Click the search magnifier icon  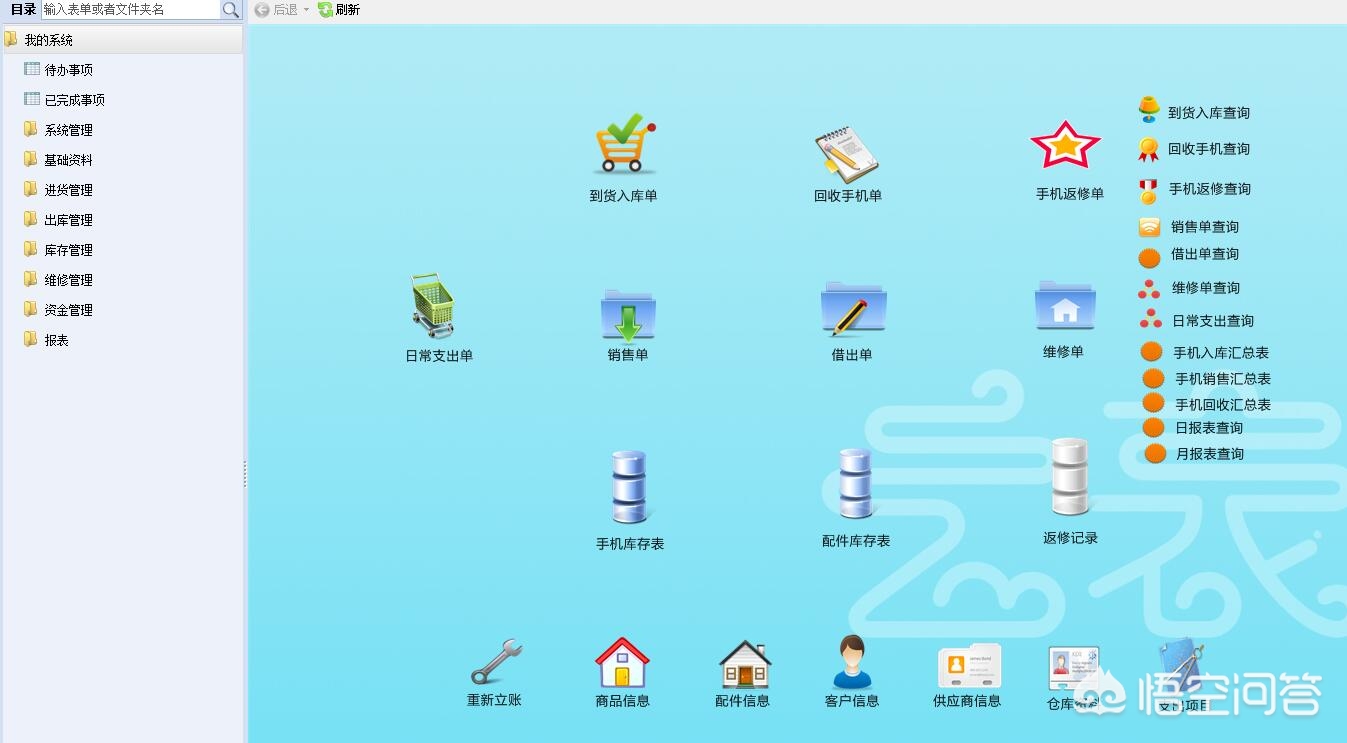click(x=231, y=10)
